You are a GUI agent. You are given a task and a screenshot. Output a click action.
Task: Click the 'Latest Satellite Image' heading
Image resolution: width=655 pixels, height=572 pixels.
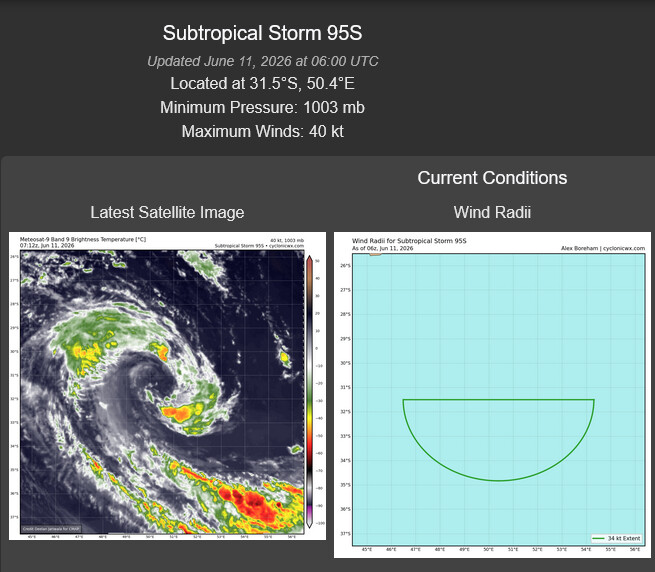pyautogui.click(x=167, y=212)
